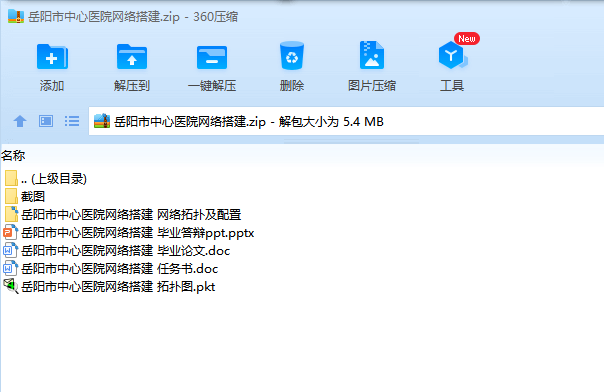604x392 pixels.
Task: Go up one level with the arrow icon
Action: pos(20,121)
